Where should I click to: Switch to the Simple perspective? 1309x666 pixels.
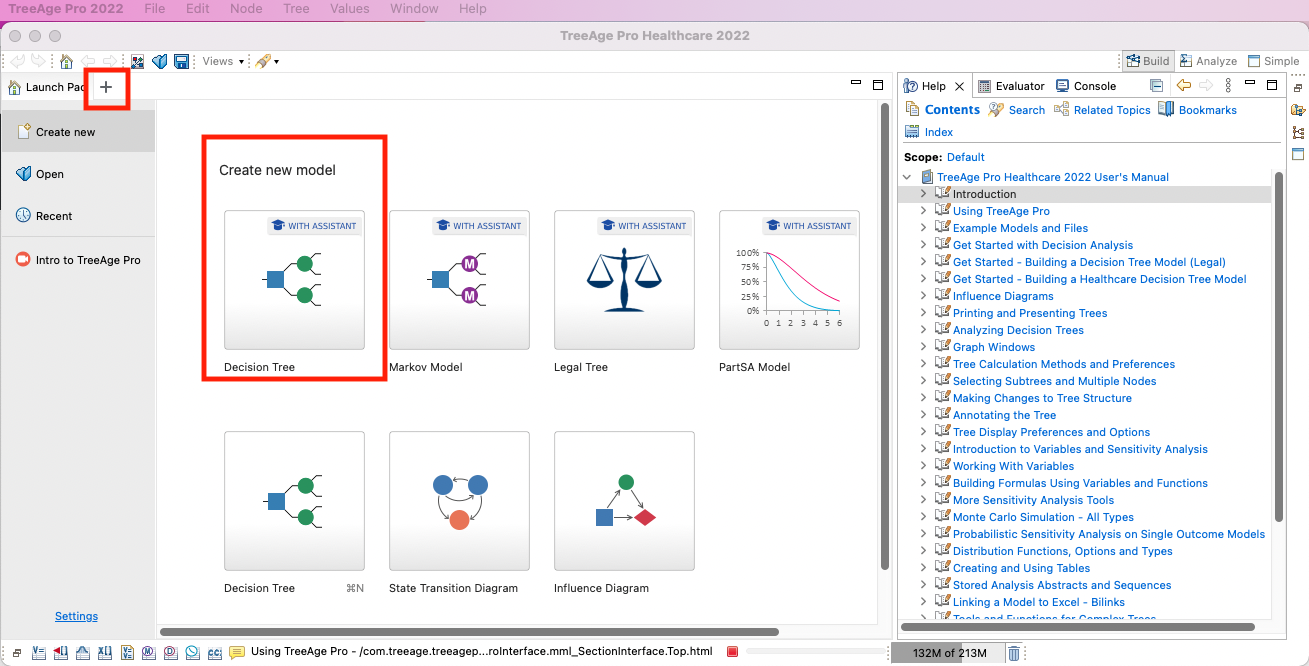1273,61
